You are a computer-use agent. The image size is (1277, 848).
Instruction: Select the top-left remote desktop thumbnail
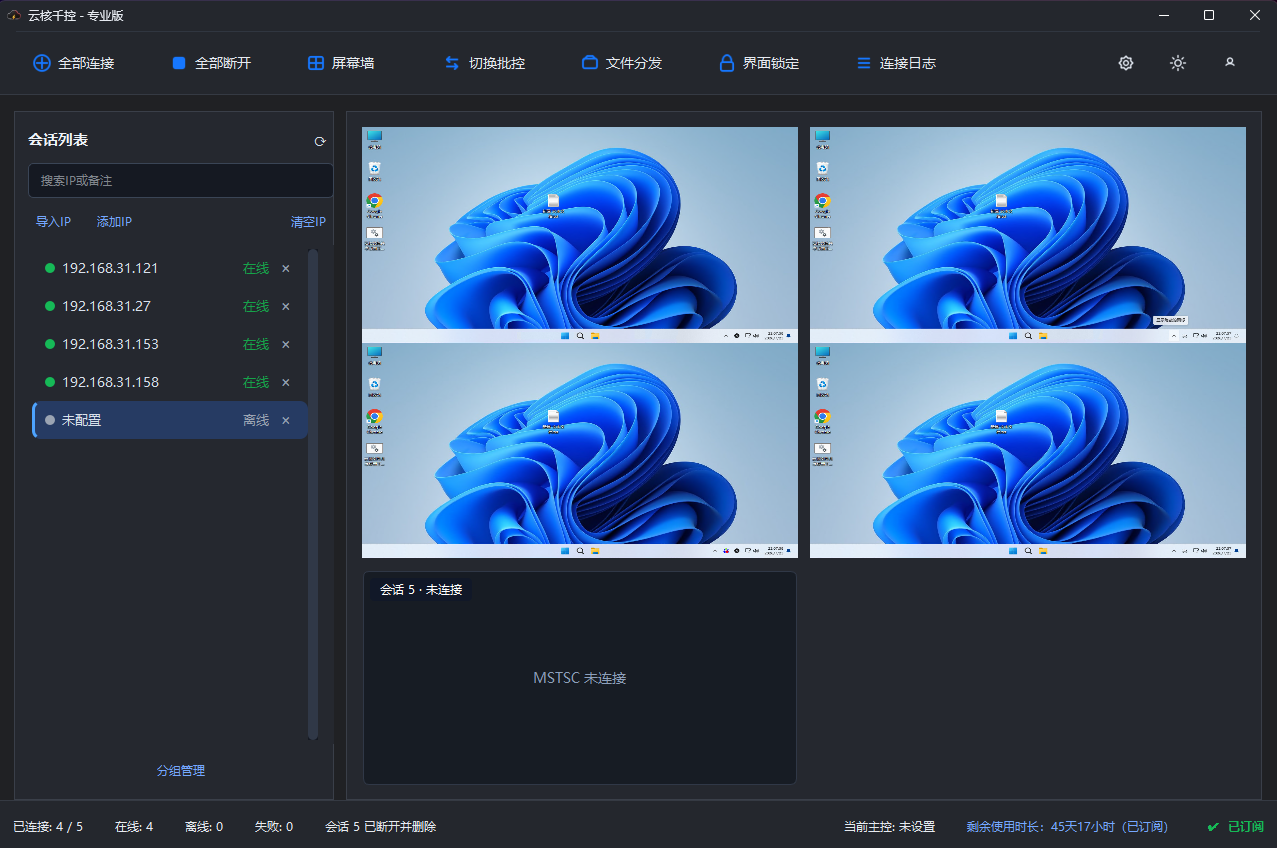580,235
